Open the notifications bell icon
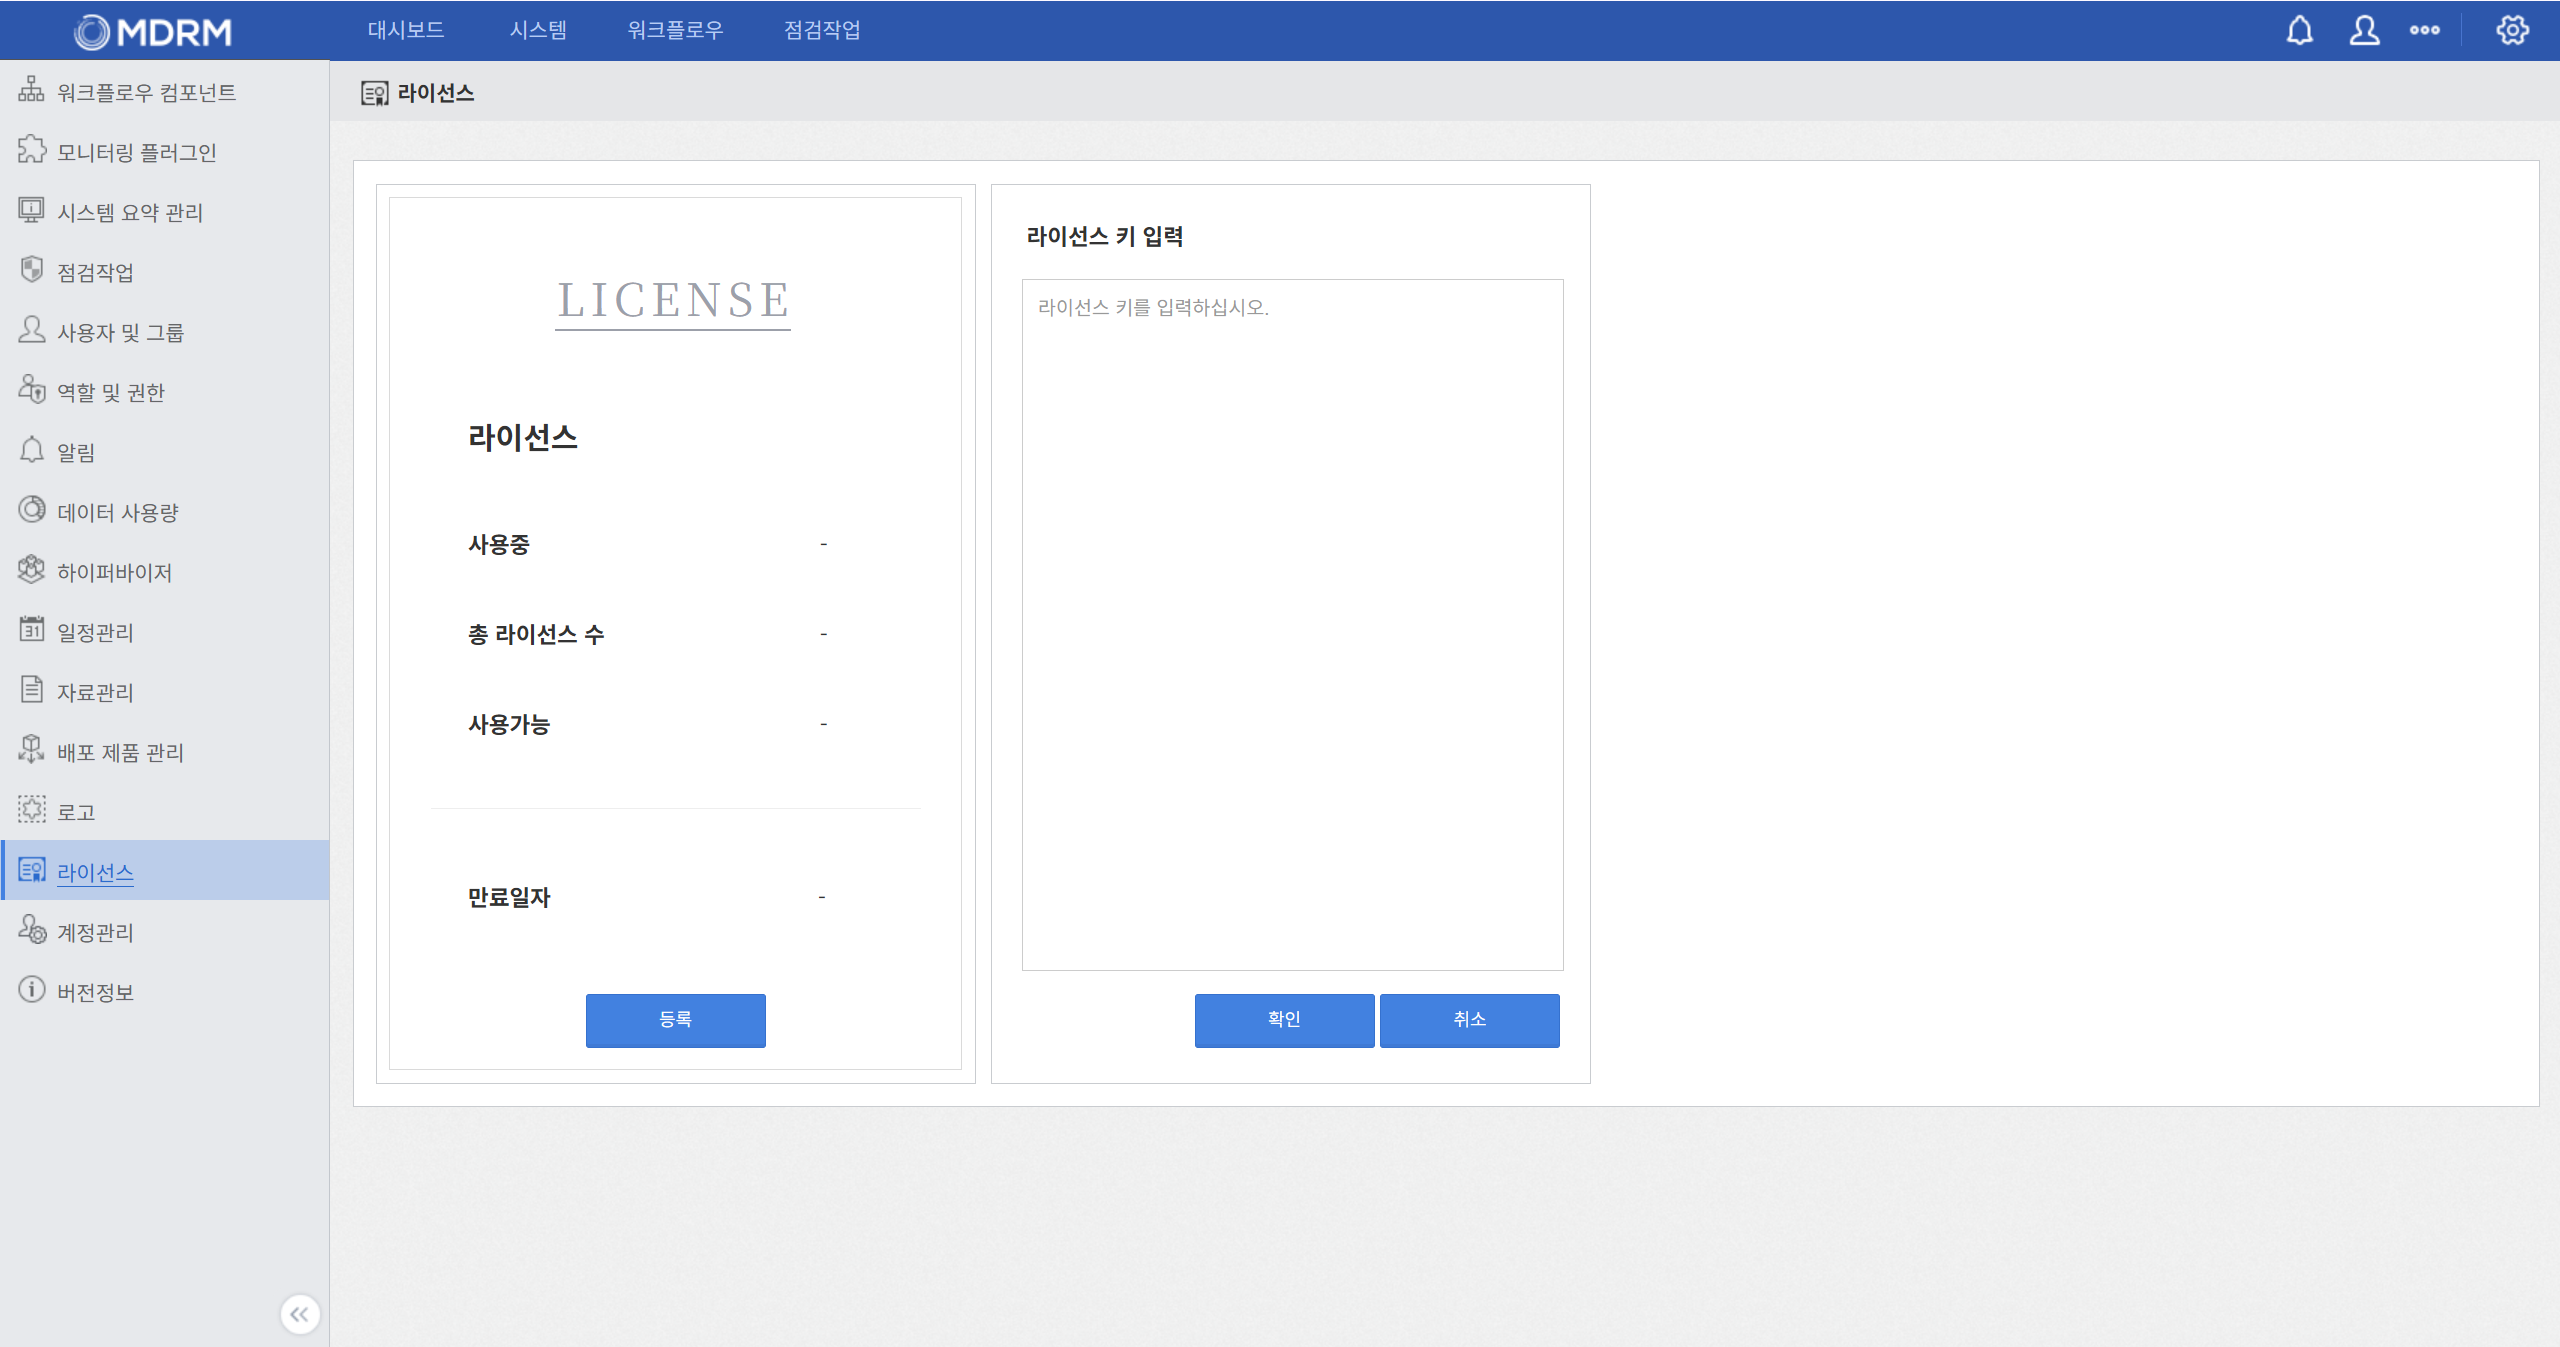This screenshot has width=2560, height=1347. (2299, 31)
